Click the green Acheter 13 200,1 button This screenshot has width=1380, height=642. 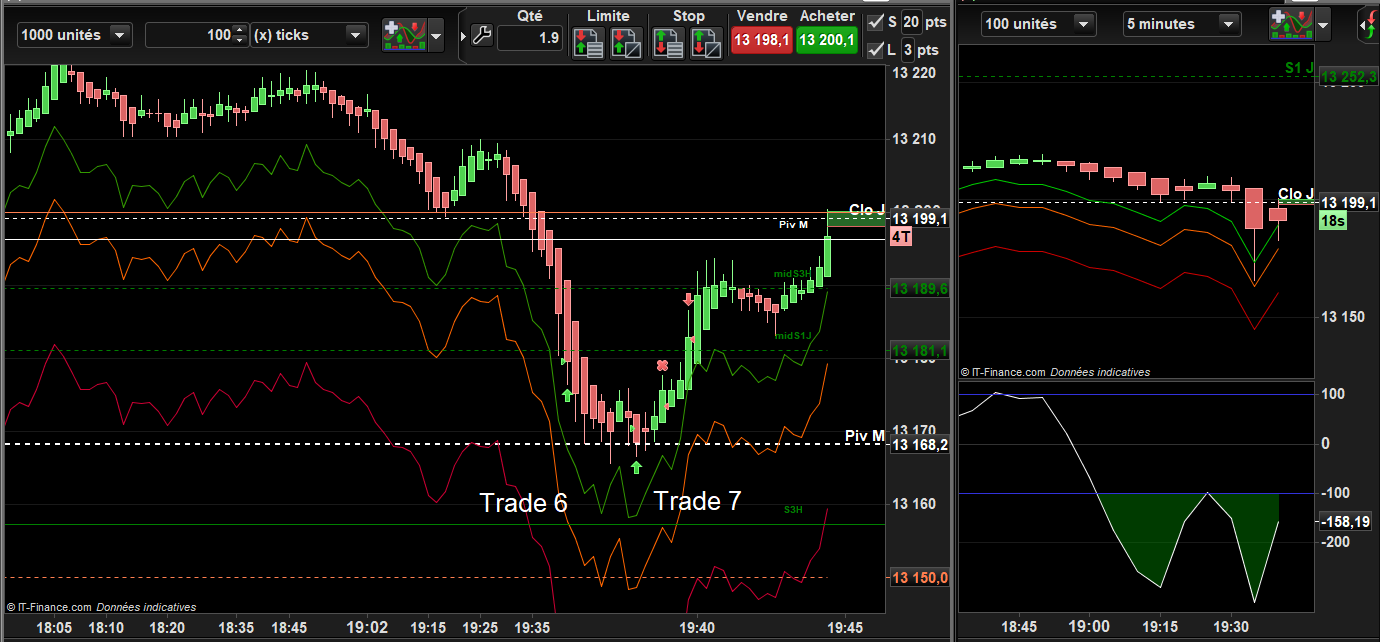coord(826,40)
